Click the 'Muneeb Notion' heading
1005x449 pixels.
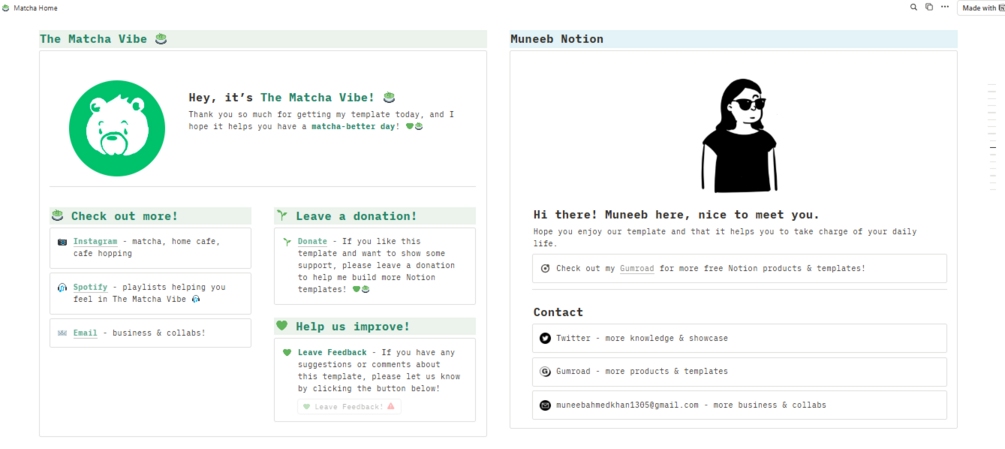coord(557,39)
